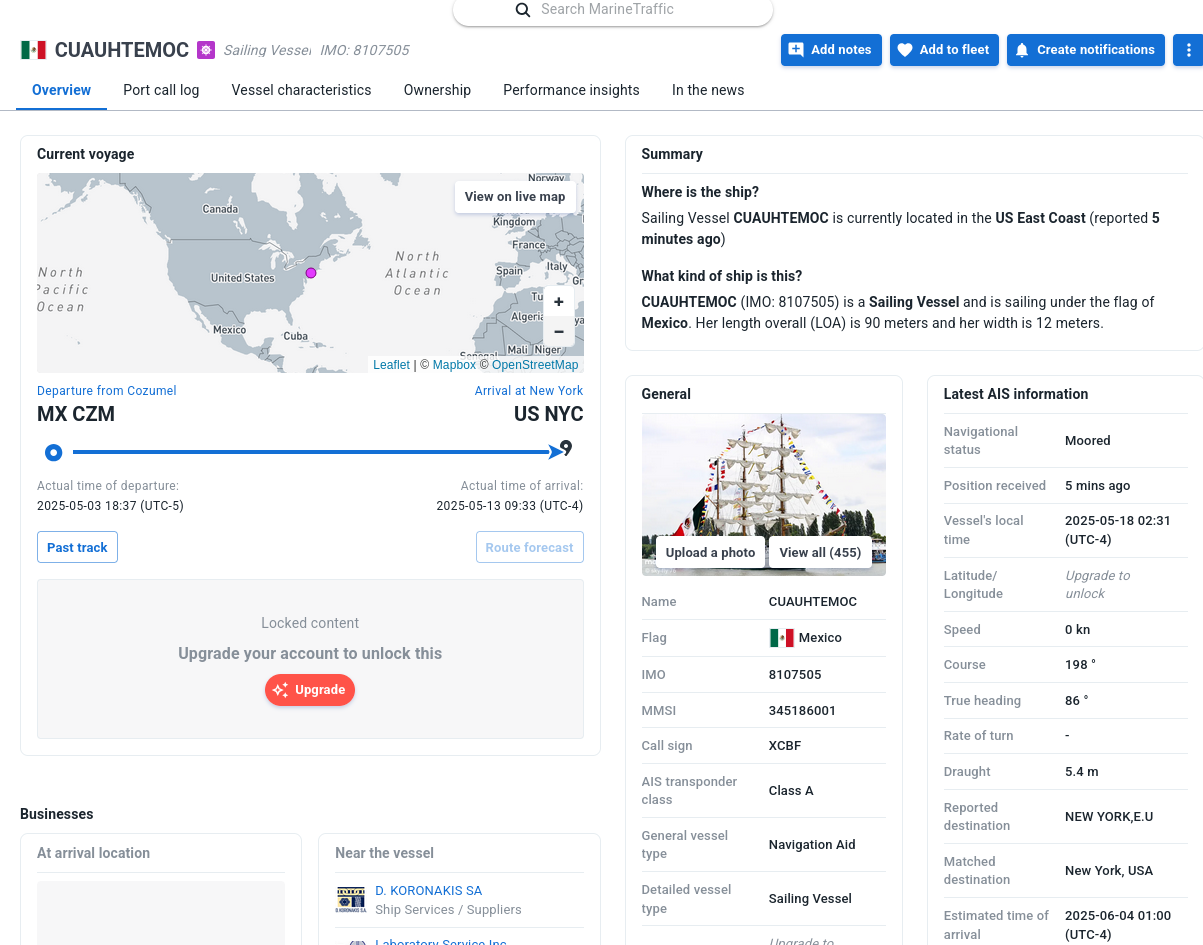This screenshot has width=1203, height=945.
Task: Open the Port call log tab
Action: [161, 90]
